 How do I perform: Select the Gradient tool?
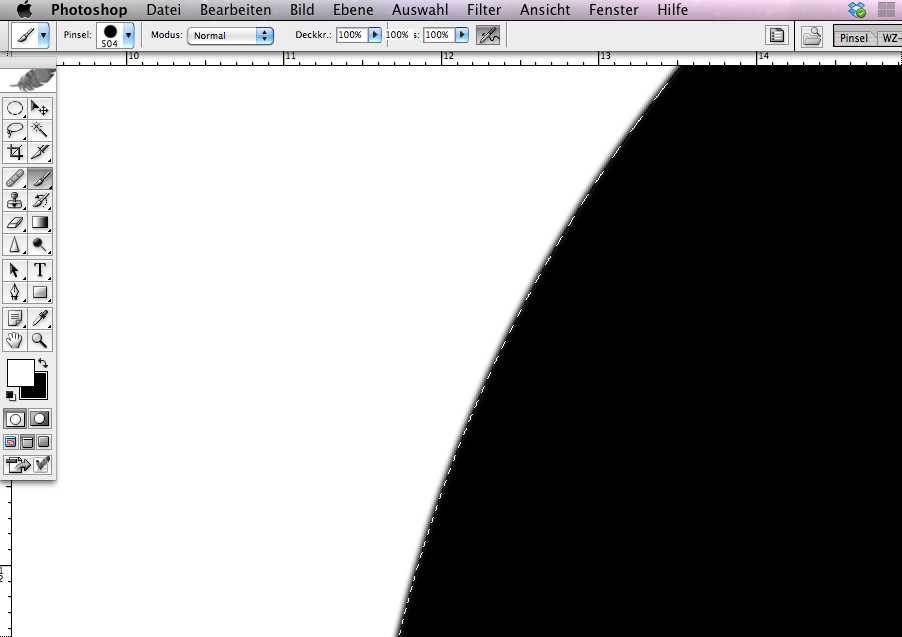(x=40, y=223)
